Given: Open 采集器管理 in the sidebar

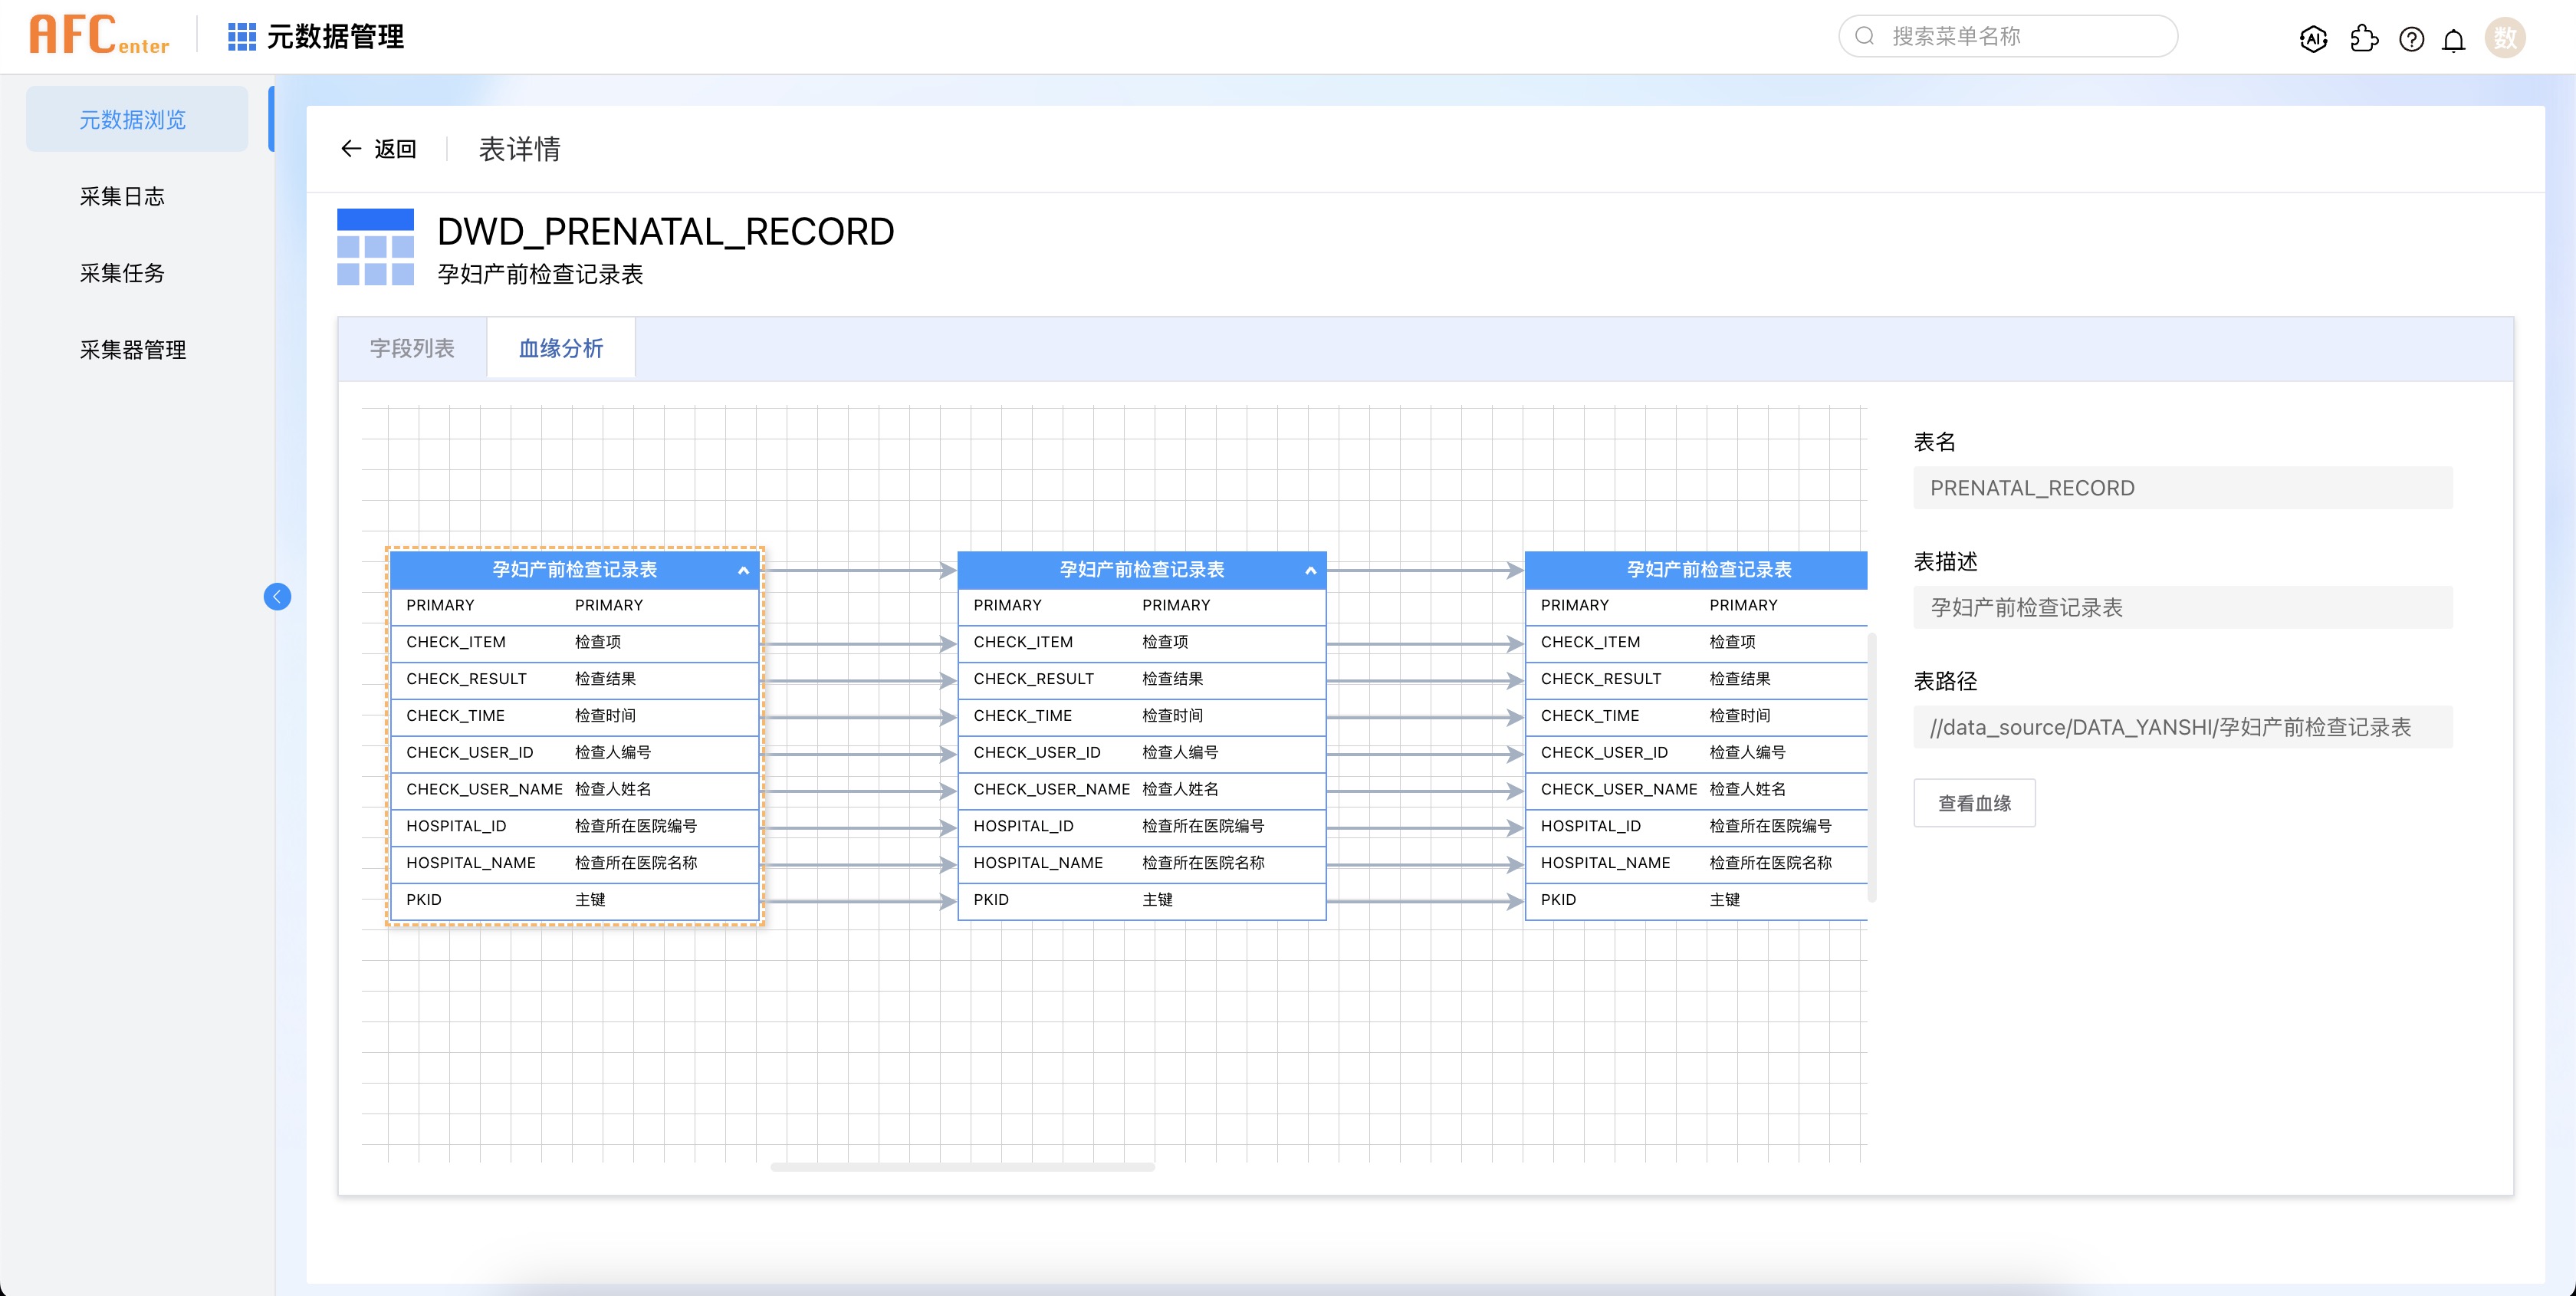Looking at the screenshot, I should point(133,350).
